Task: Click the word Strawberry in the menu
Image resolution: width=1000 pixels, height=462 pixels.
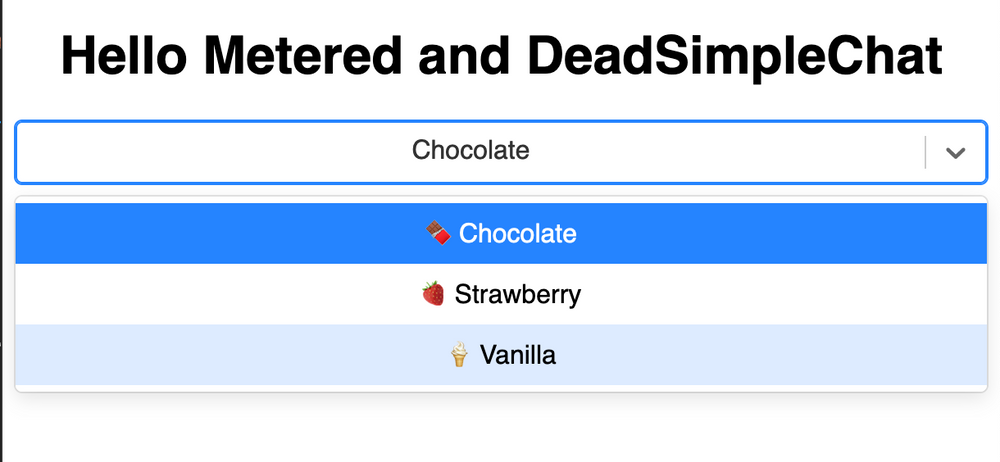Action: coord(518,295)
